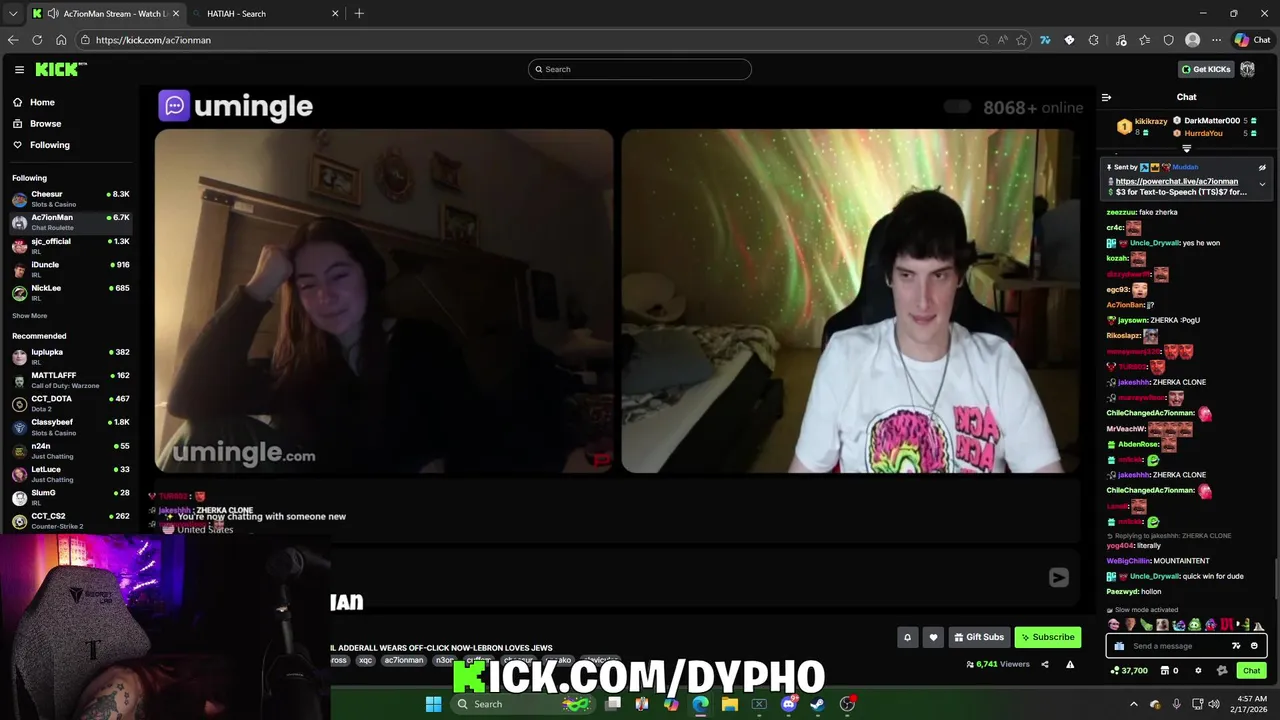Expand the pinned message chevron

(1262, 184)
